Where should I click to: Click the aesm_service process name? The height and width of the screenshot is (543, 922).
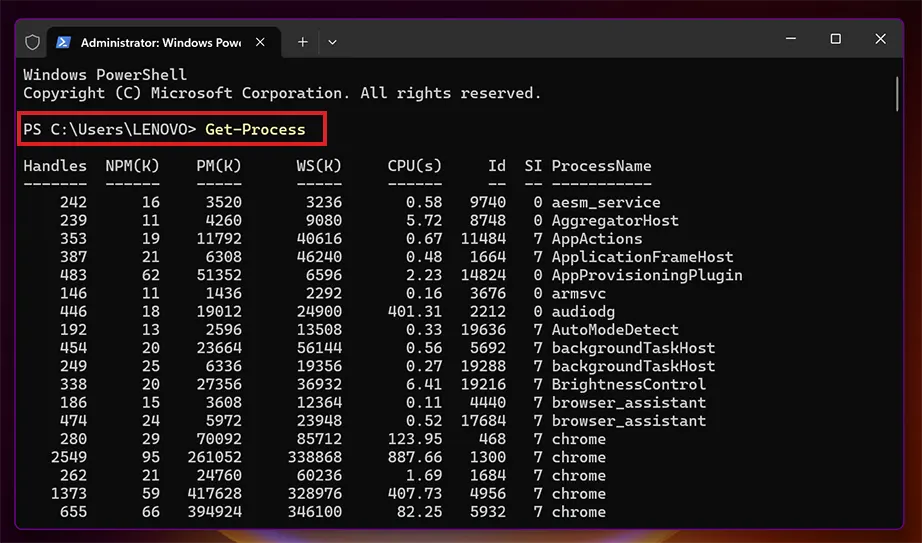[606, 202]
